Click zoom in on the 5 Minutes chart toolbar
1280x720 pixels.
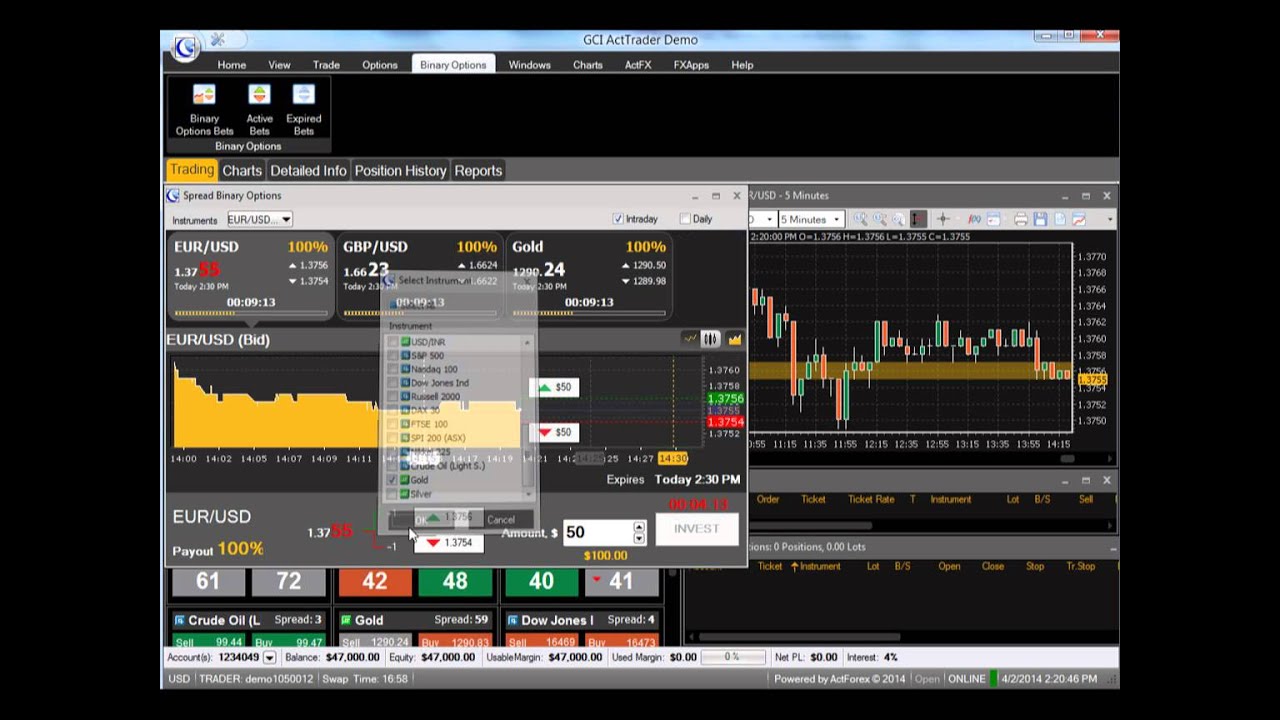click(x=860, y=219)
